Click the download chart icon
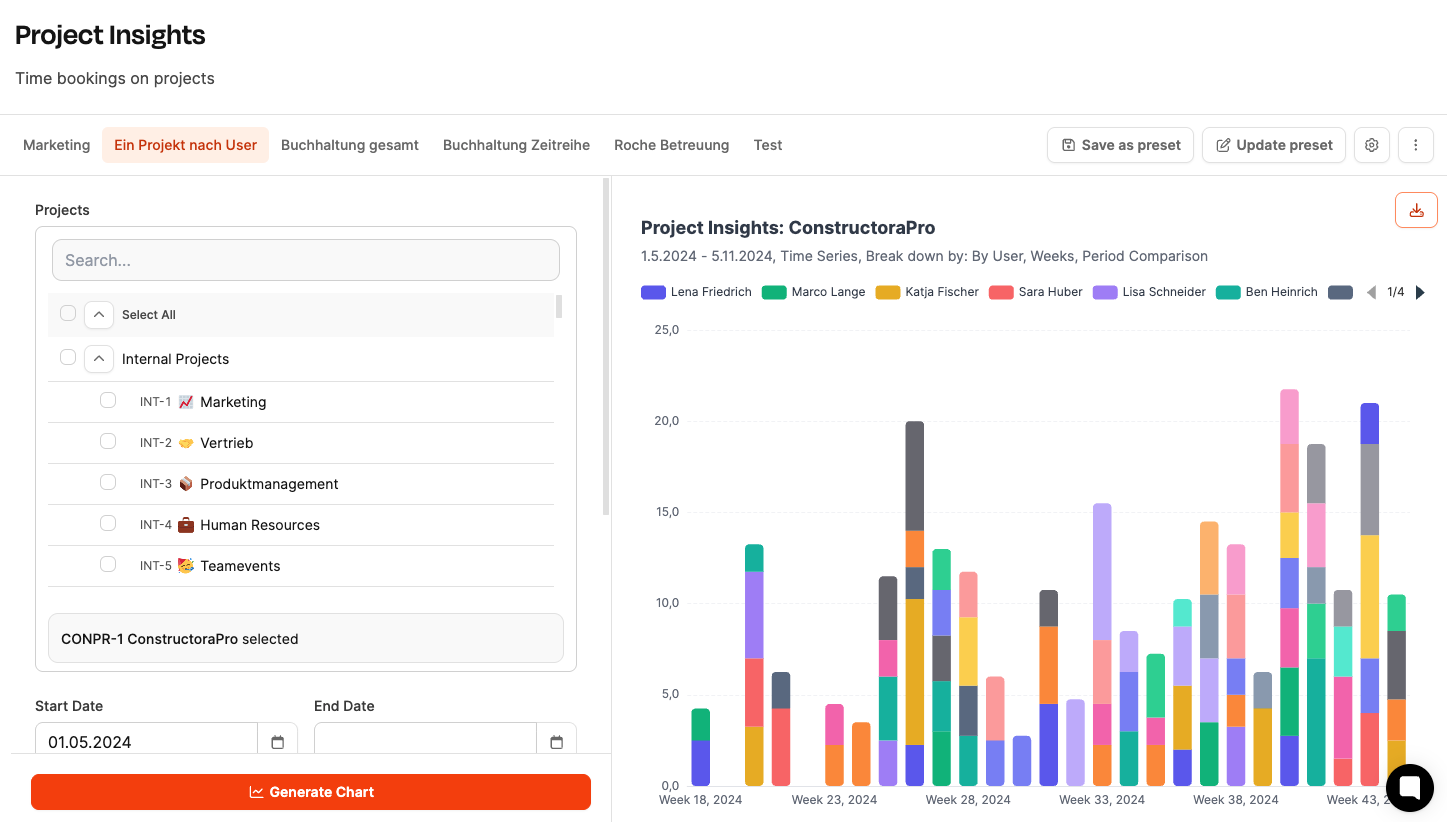1447x822 pixels. [1416, 210]
